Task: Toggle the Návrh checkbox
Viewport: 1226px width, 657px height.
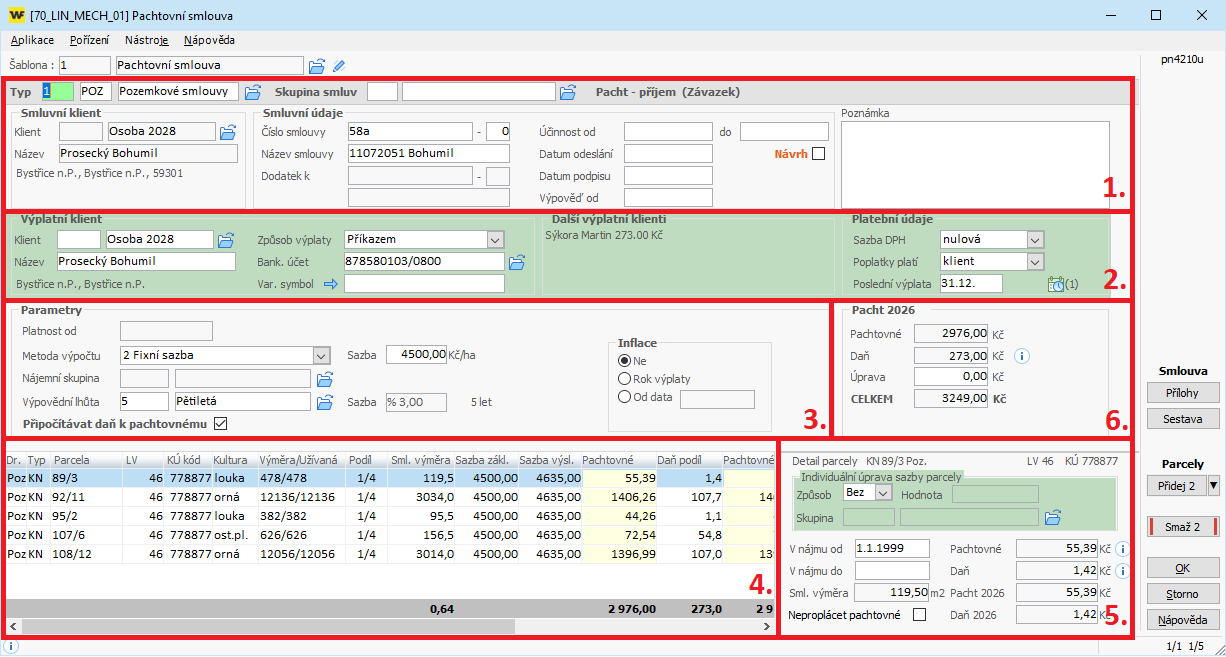Action: pyautogui.click(x=819, y=154)
